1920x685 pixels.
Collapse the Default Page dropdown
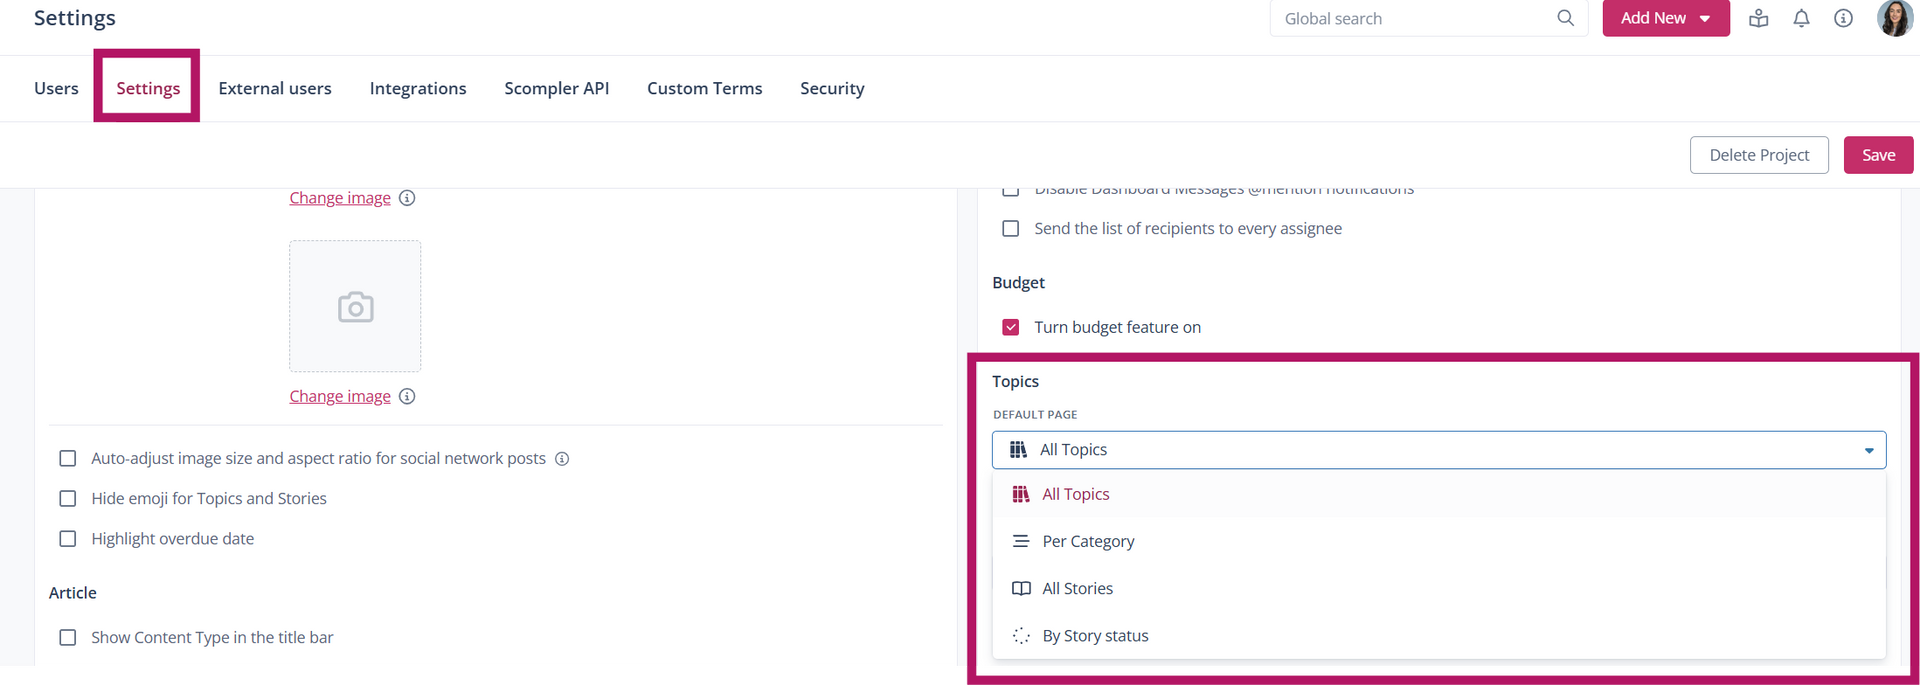pyautogui.click(x=1868, y=450)
